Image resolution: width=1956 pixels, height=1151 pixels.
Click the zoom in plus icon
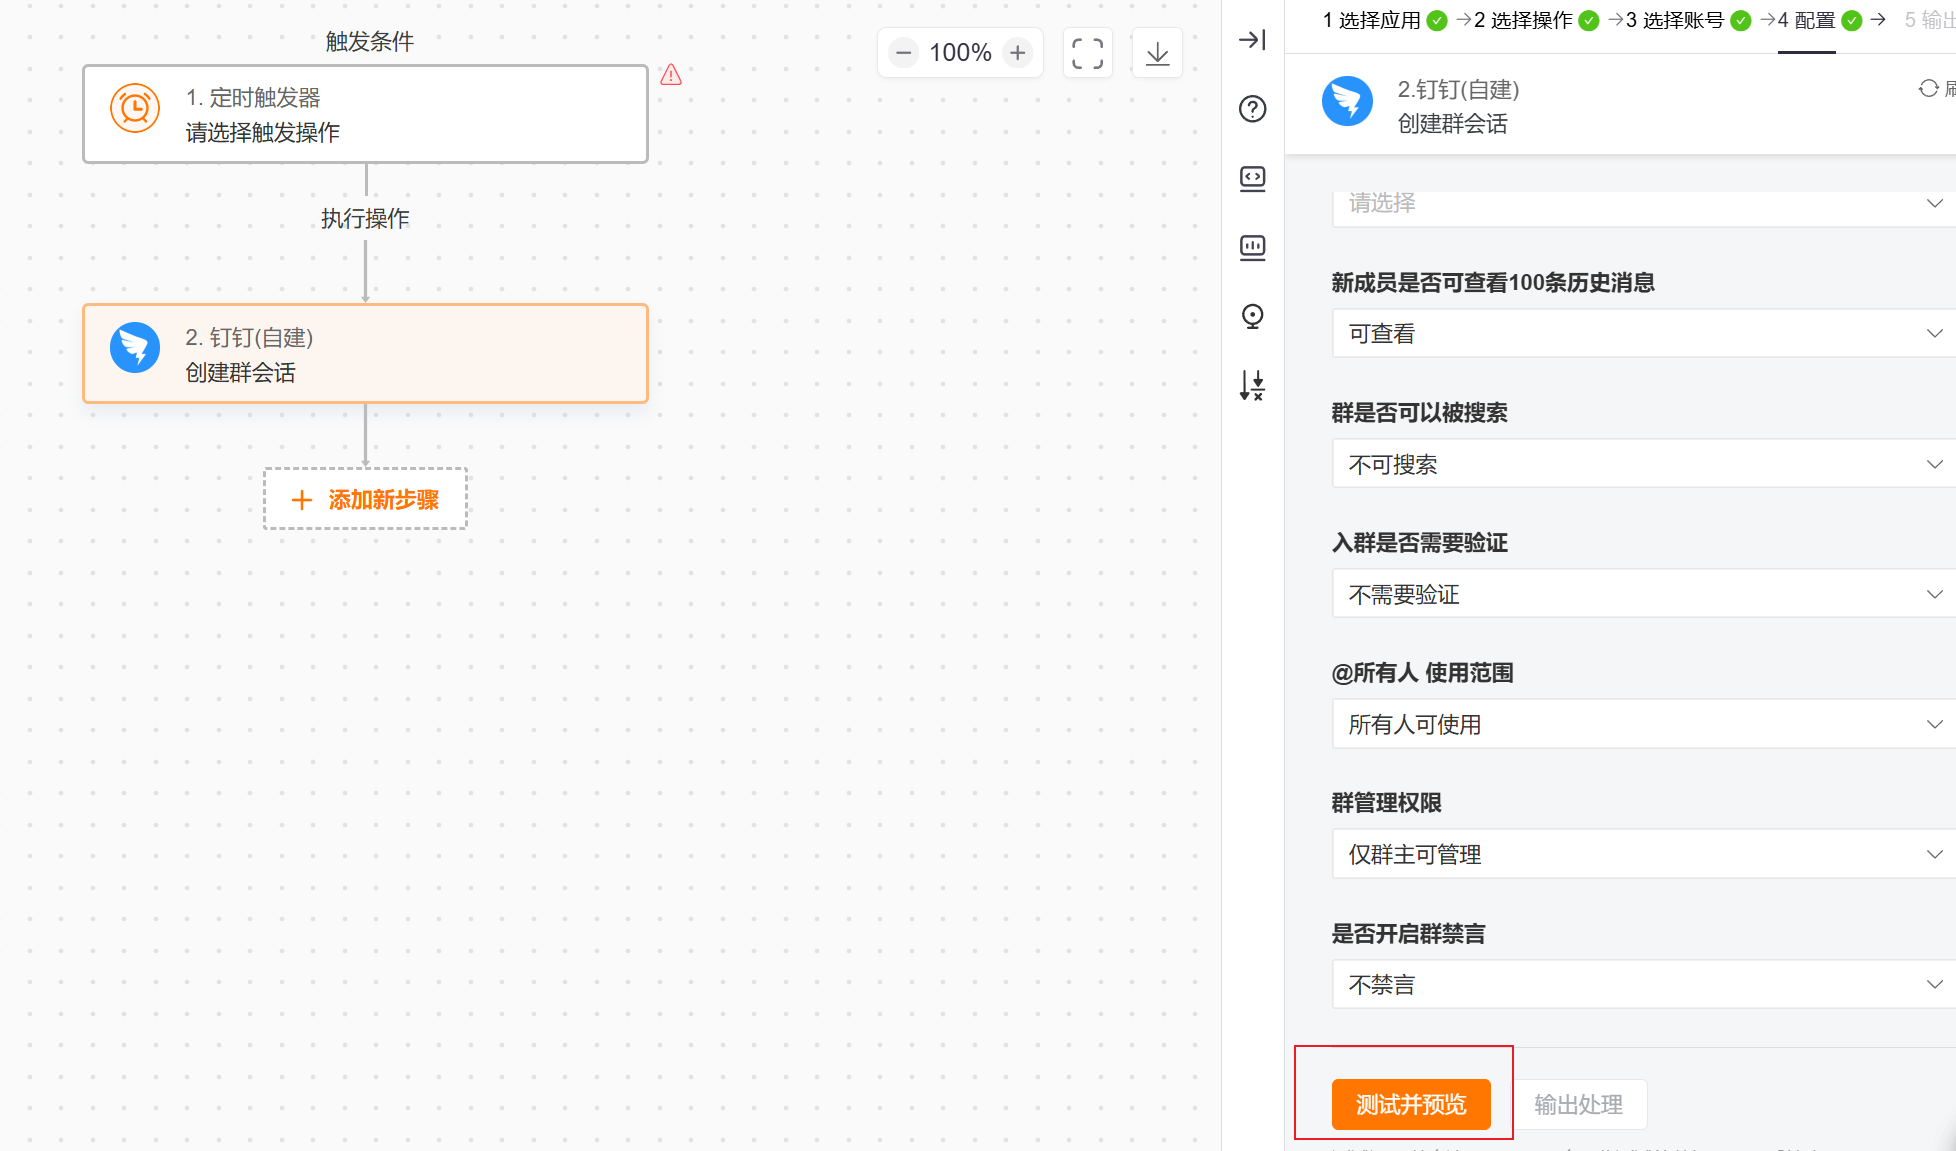click(1018, 53)
